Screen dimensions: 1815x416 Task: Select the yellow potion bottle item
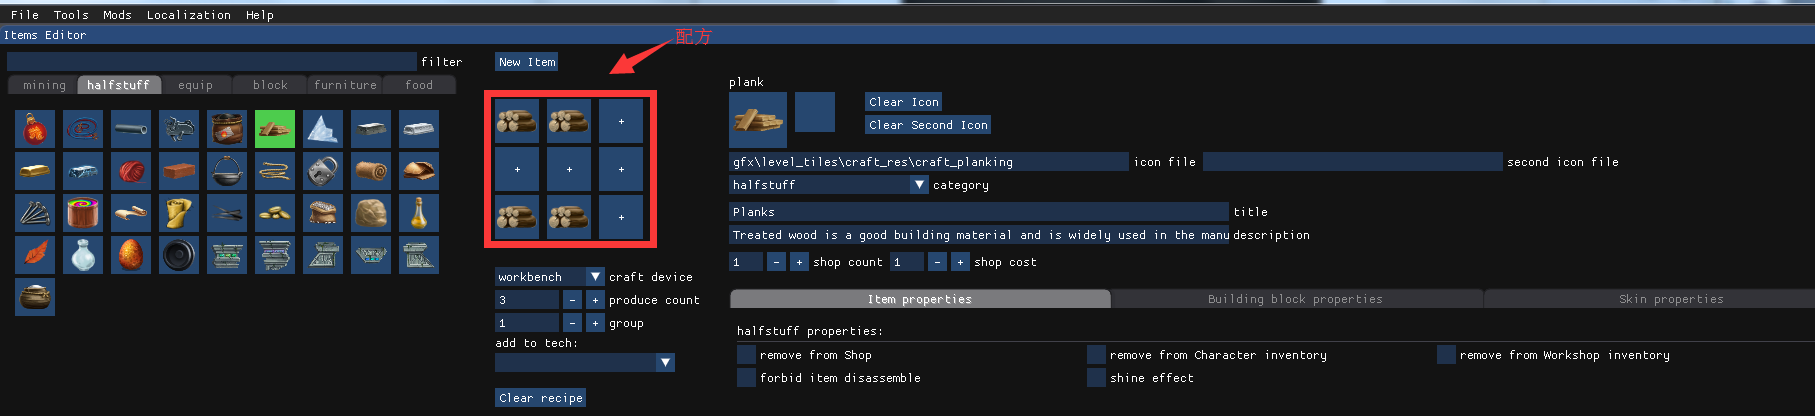[x=419, y=213]
